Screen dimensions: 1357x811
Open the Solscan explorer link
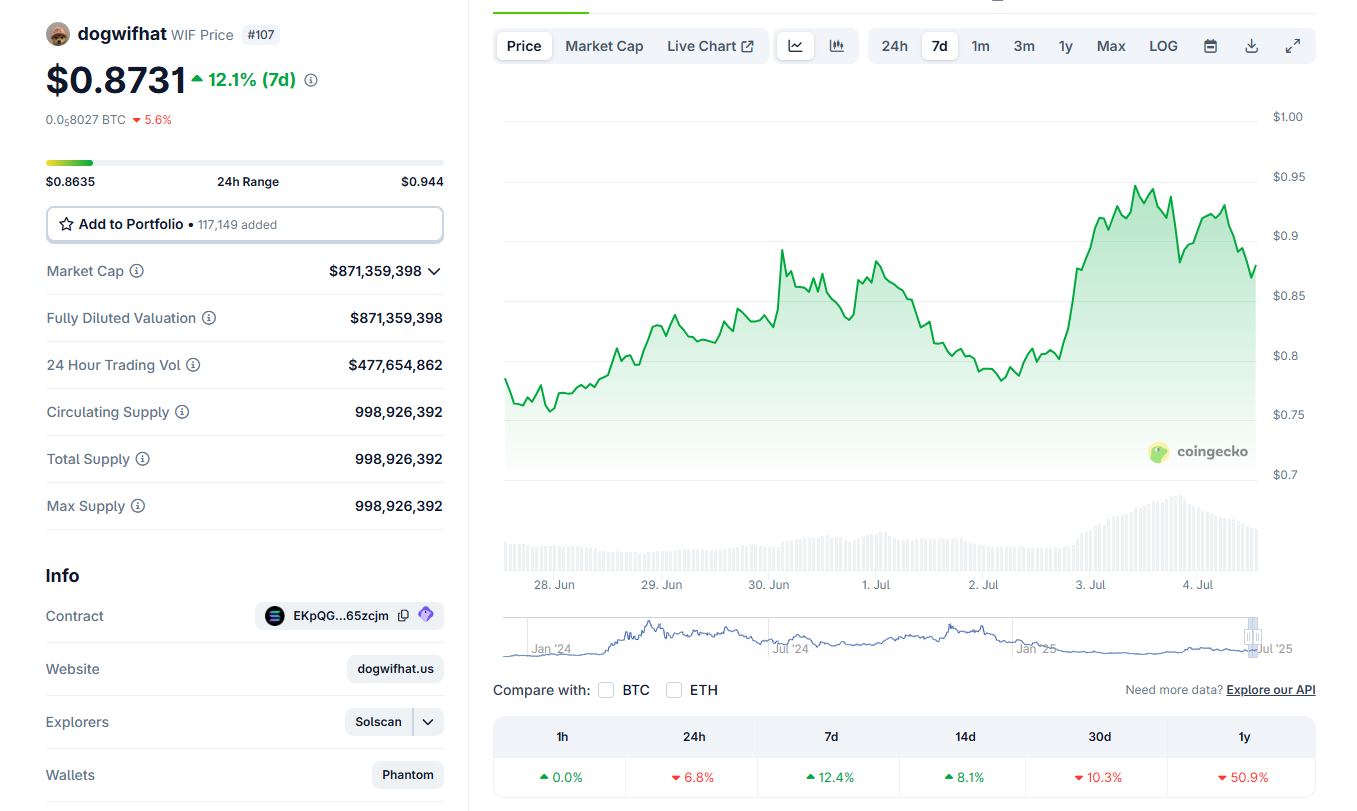(379, 722)
